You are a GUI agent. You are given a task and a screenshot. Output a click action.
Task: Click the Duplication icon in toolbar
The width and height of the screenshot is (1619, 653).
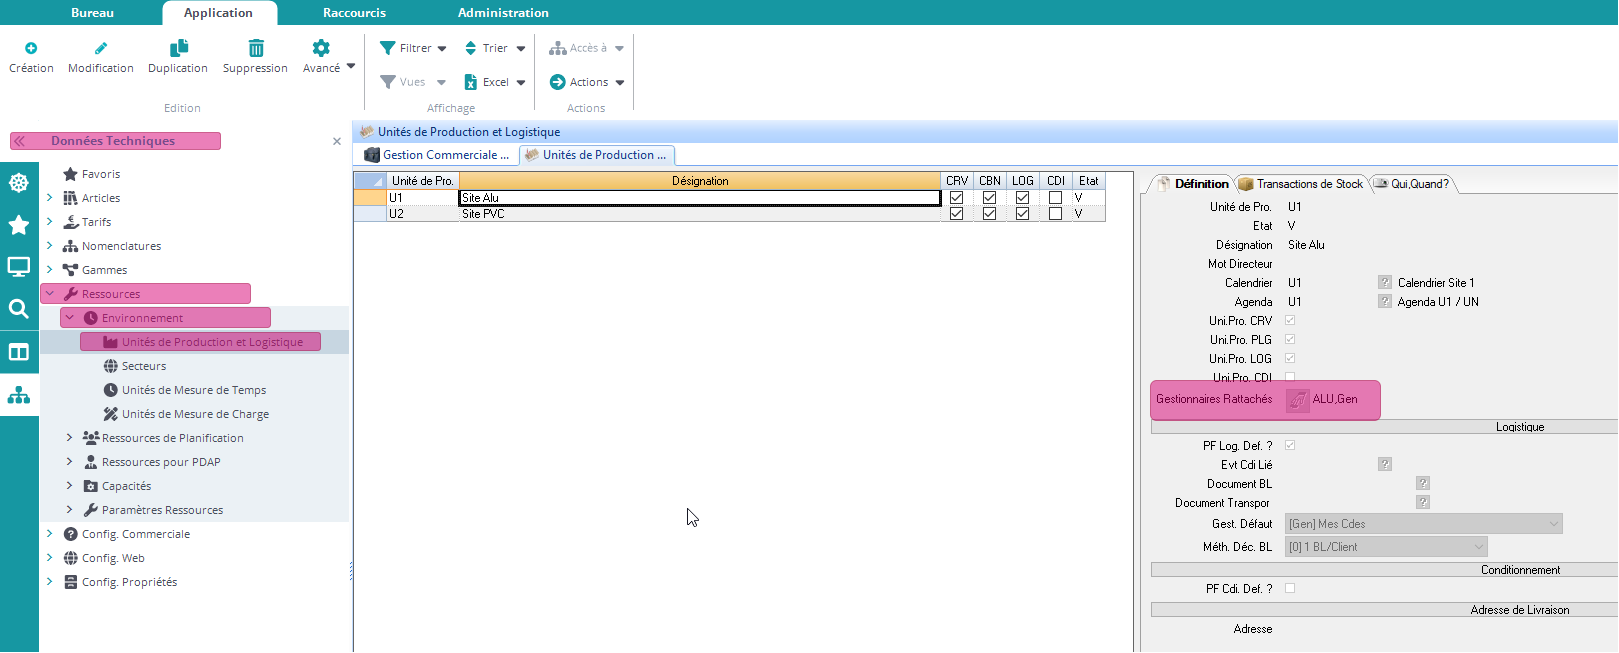[178, 48]
